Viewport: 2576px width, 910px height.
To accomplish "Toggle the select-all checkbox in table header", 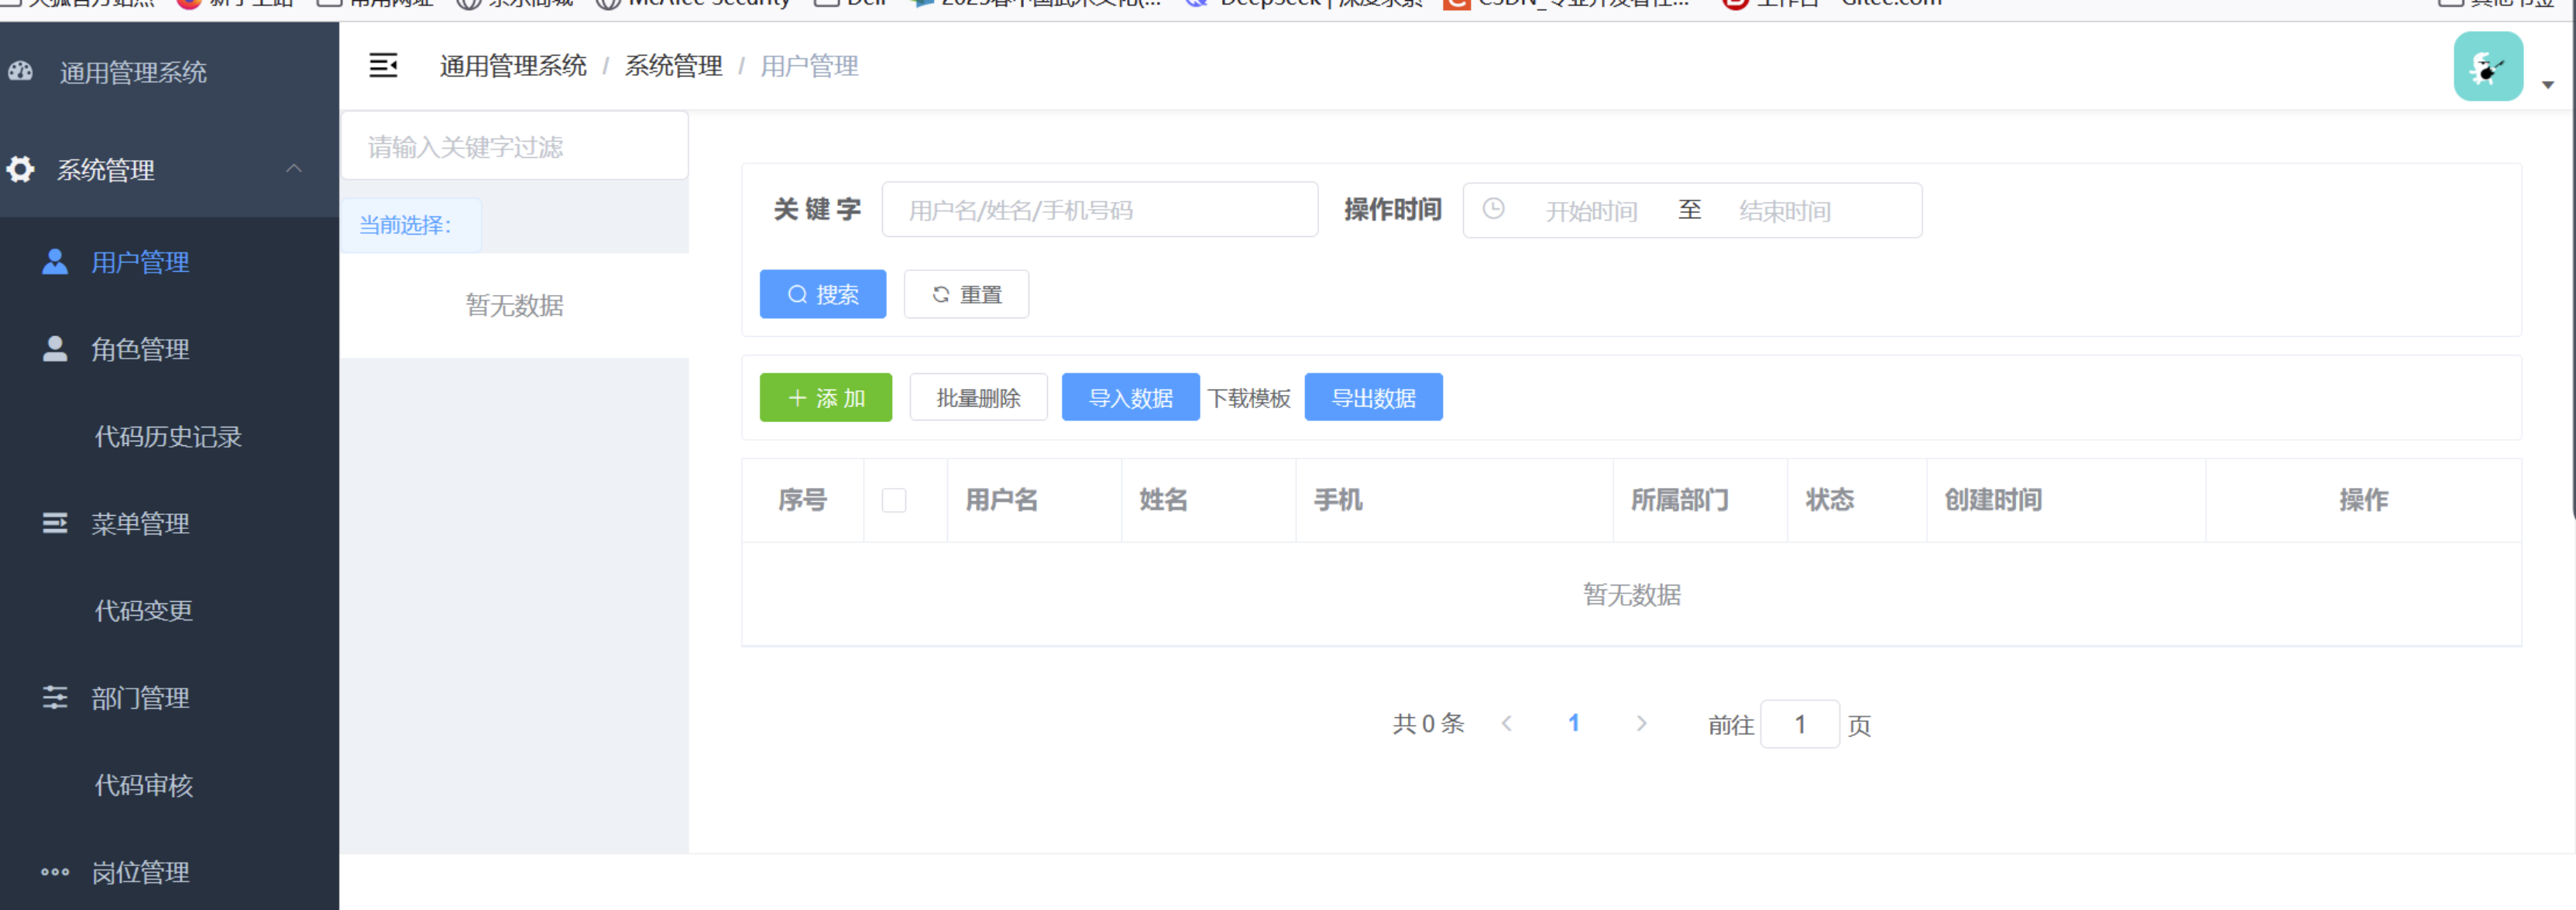I will (894, 500).
